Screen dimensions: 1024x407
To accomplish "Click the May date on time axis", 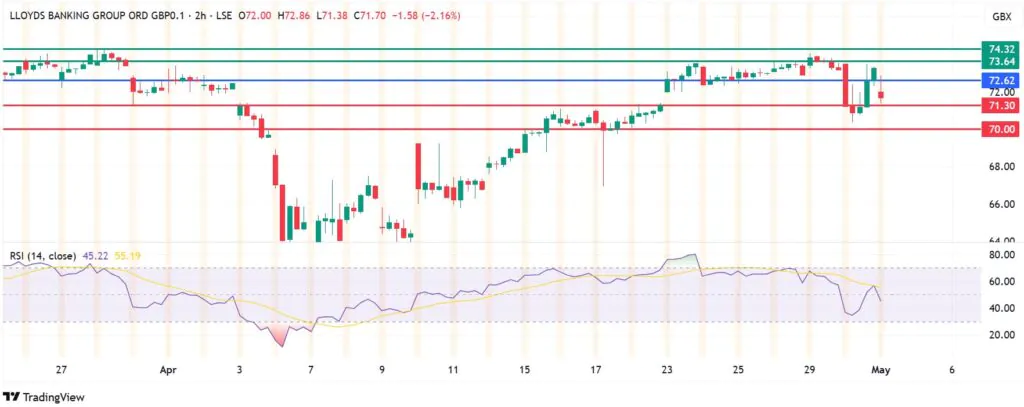I will click(881, 369).
